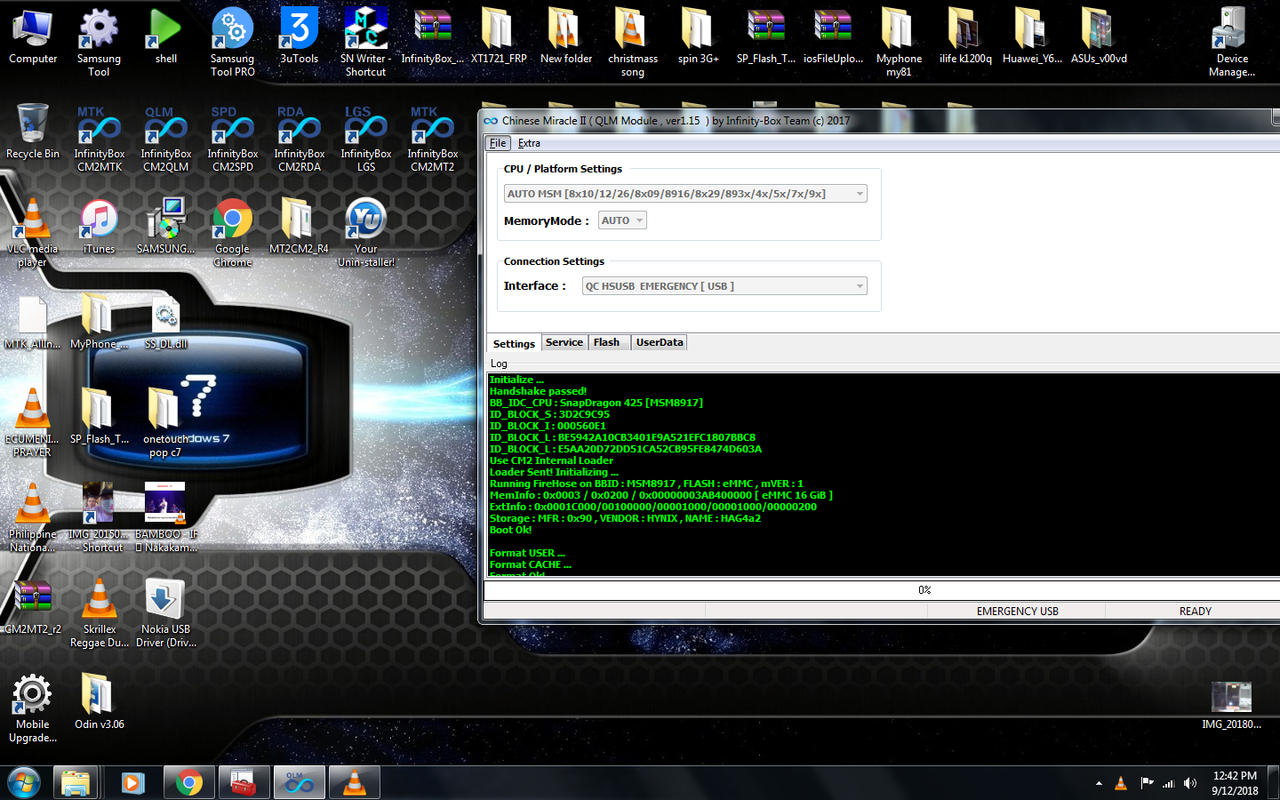The height and width of the screenshot is (800, 1280).
Task: Open the network signal tray icon
Action: pyautogui.click(x=1168, y=783)
